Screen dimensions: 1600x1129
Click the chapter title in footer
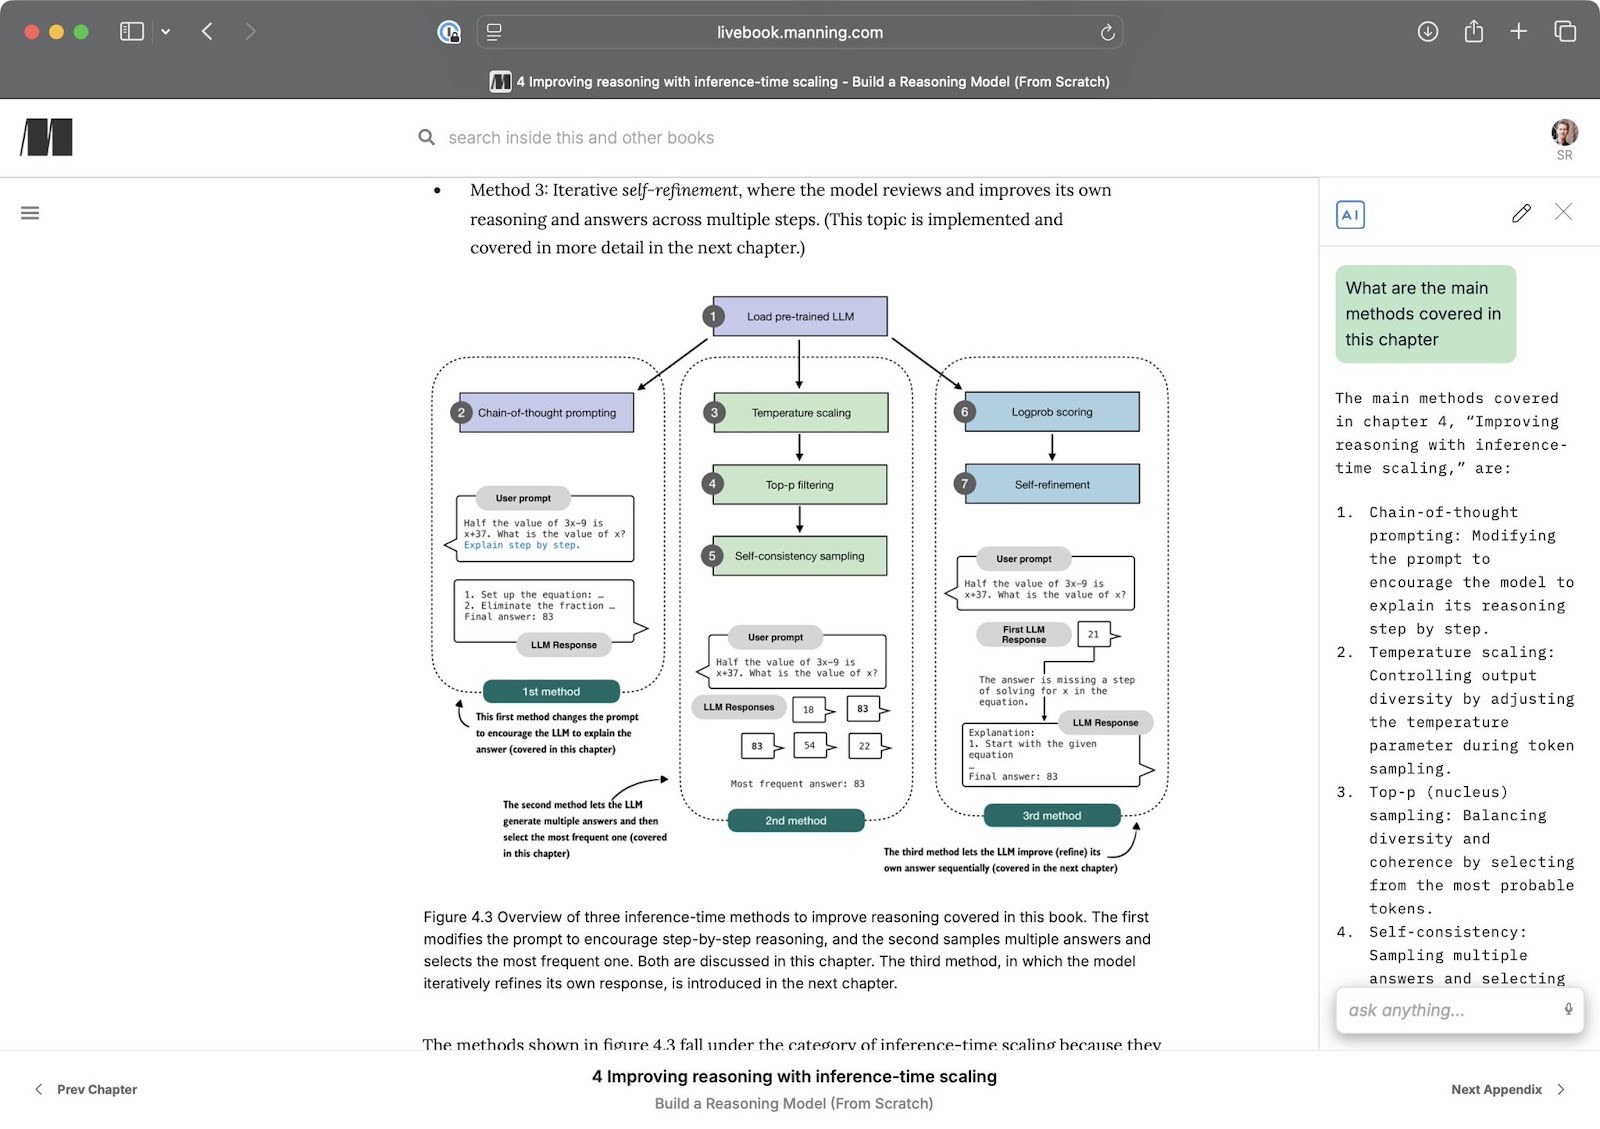point(794,1076)
